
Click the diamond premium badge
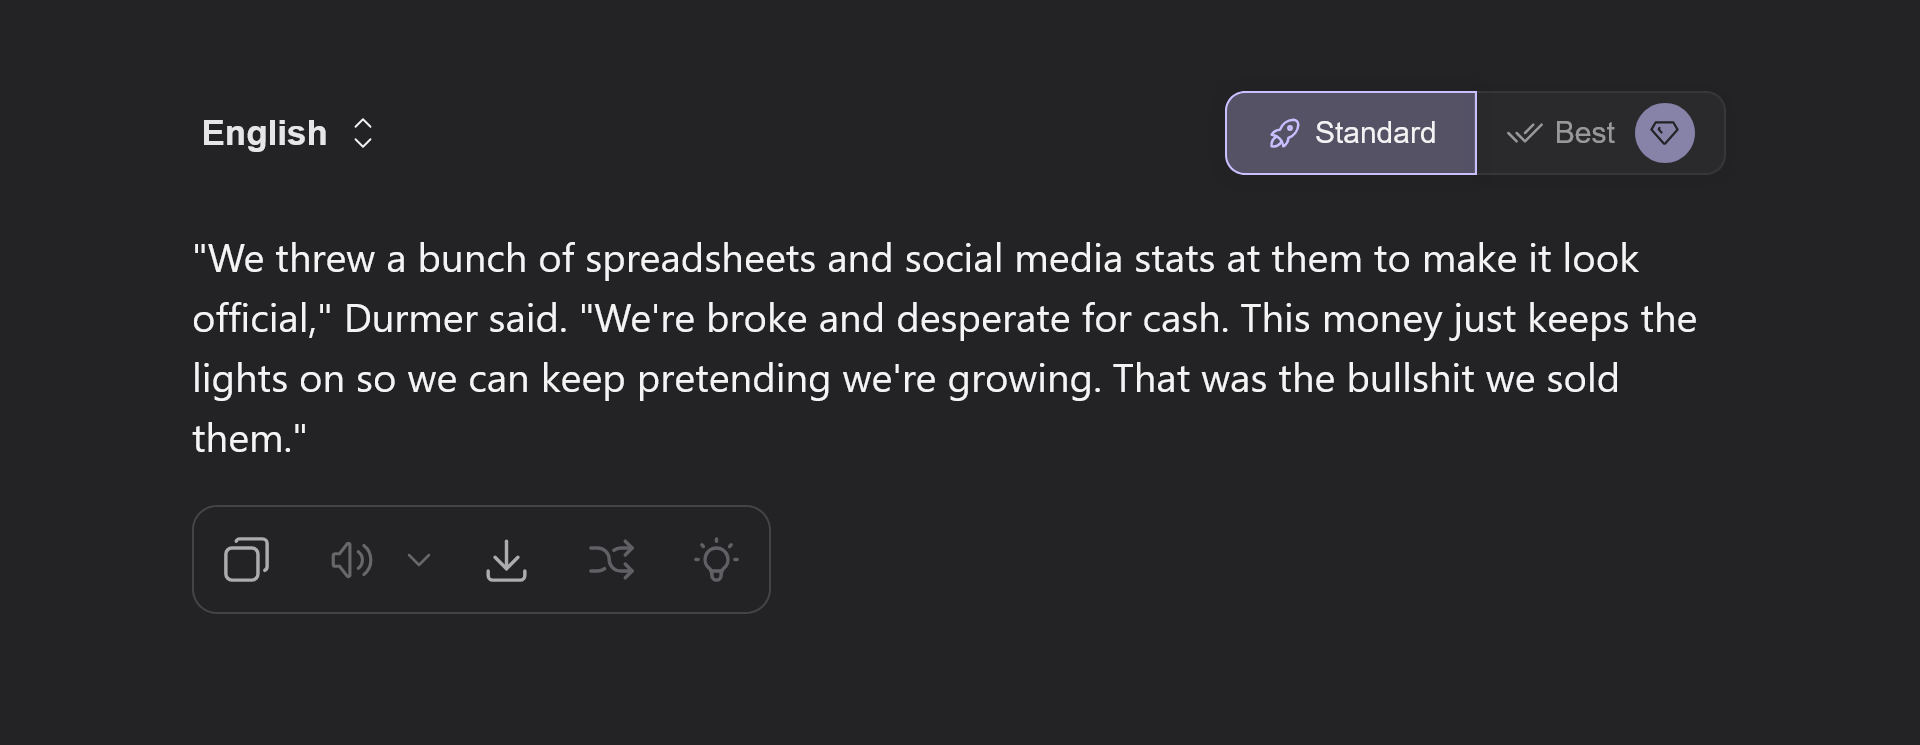(1664, 133)
